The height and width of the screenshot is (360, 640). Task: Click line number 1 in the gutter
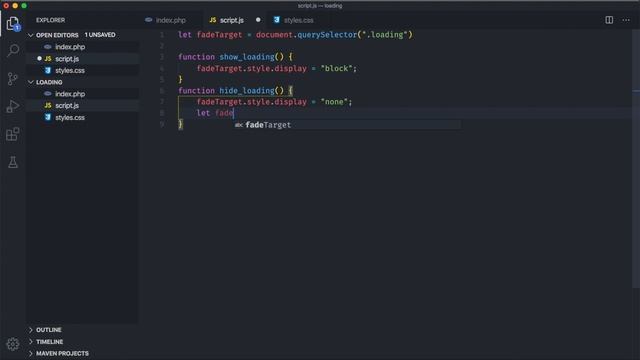pos(162,35)
